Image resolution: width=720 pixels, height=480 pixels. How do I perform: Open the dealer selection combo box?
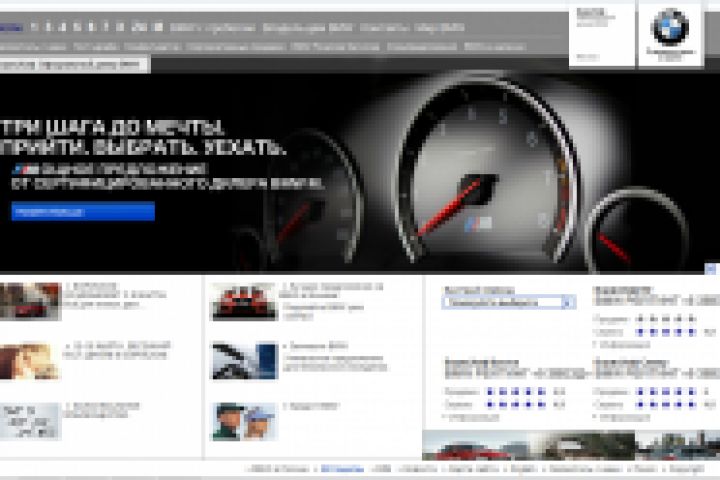509,303
